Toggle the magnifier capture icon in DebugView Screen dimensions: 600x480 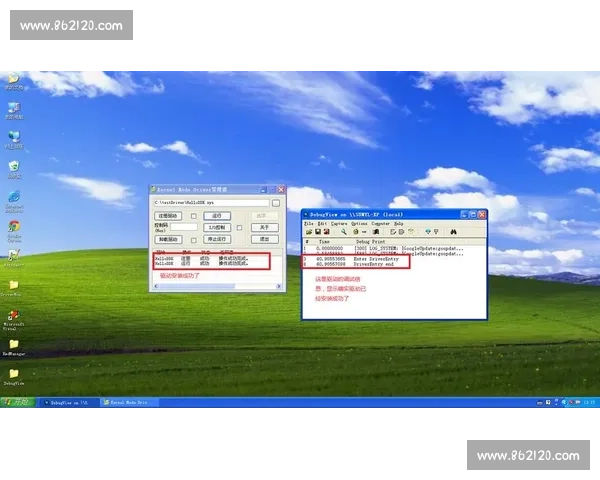[x=344, y=232]
